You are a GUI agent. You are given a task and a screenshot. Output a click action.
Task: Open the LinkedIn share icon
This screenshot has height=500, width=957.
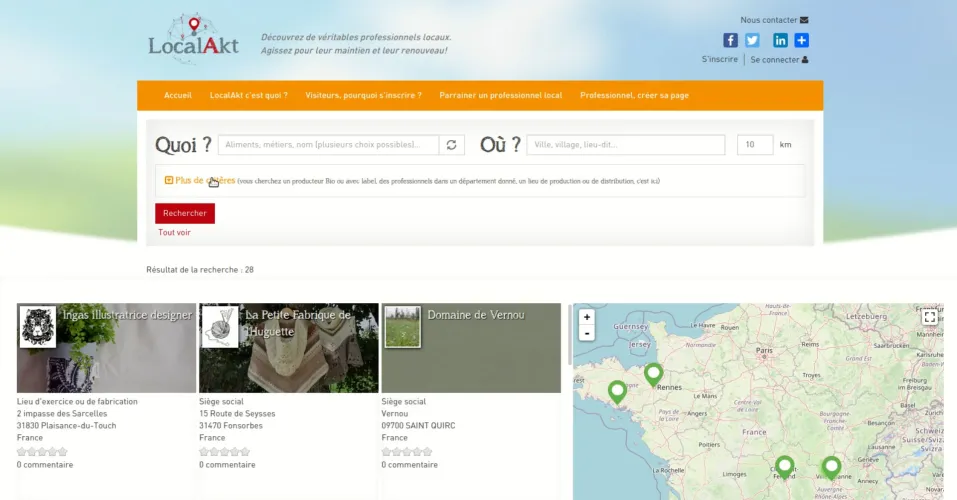(x=780, y=41)
